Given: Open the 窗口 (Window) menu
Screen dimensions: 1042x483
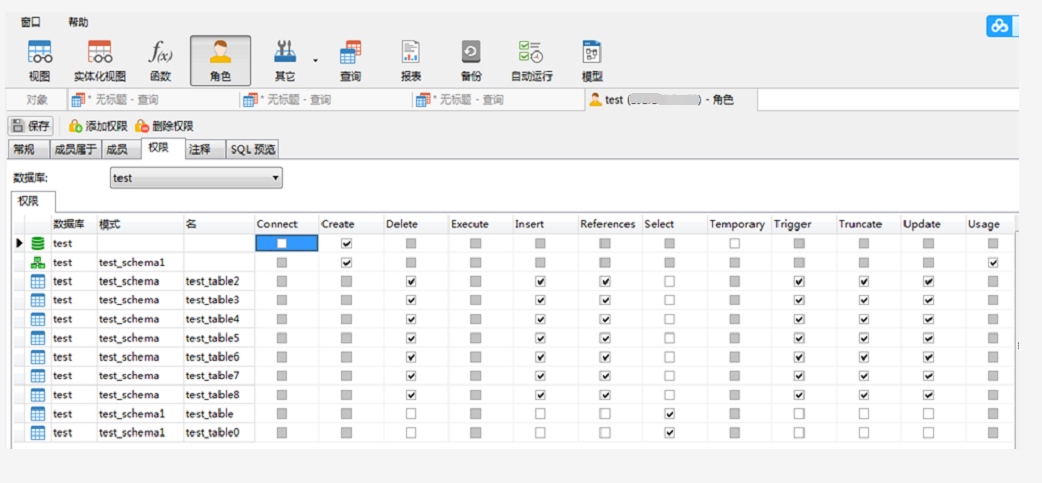Looking at the screenshot, I should [x=31, y=22].
